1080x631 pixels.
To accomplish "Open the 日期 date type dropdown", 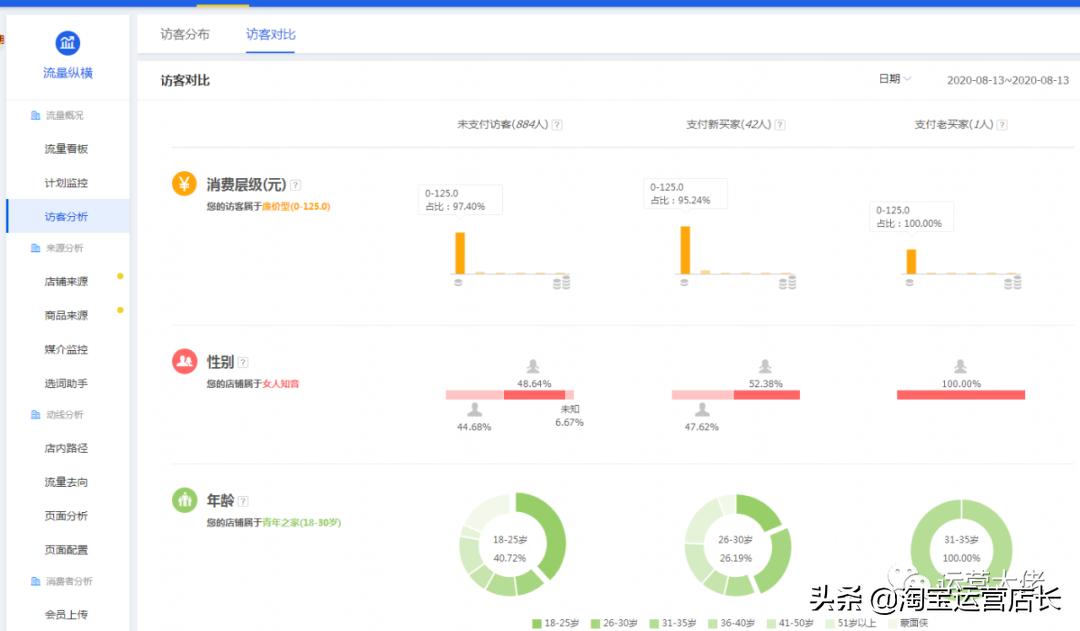I will pos(893,79).
